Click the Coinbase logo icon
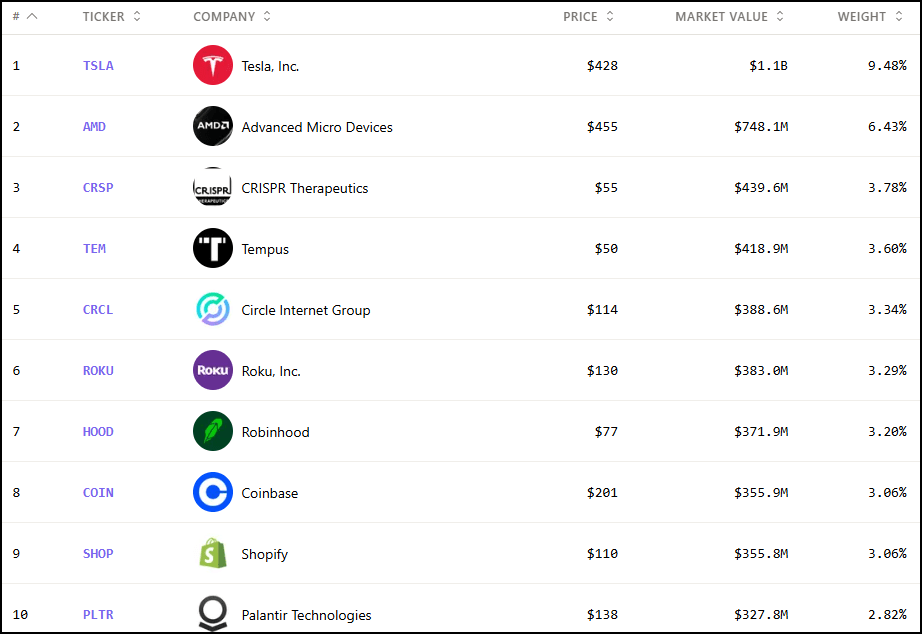Viewport: 922px width, 634px height. coord(213,492)
